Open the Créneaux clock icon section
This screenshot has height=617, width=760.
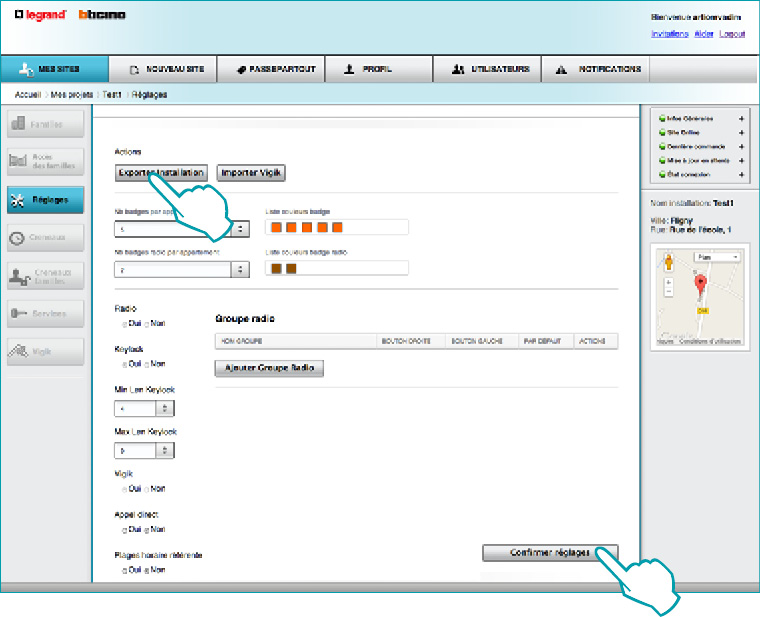(45, 237)
